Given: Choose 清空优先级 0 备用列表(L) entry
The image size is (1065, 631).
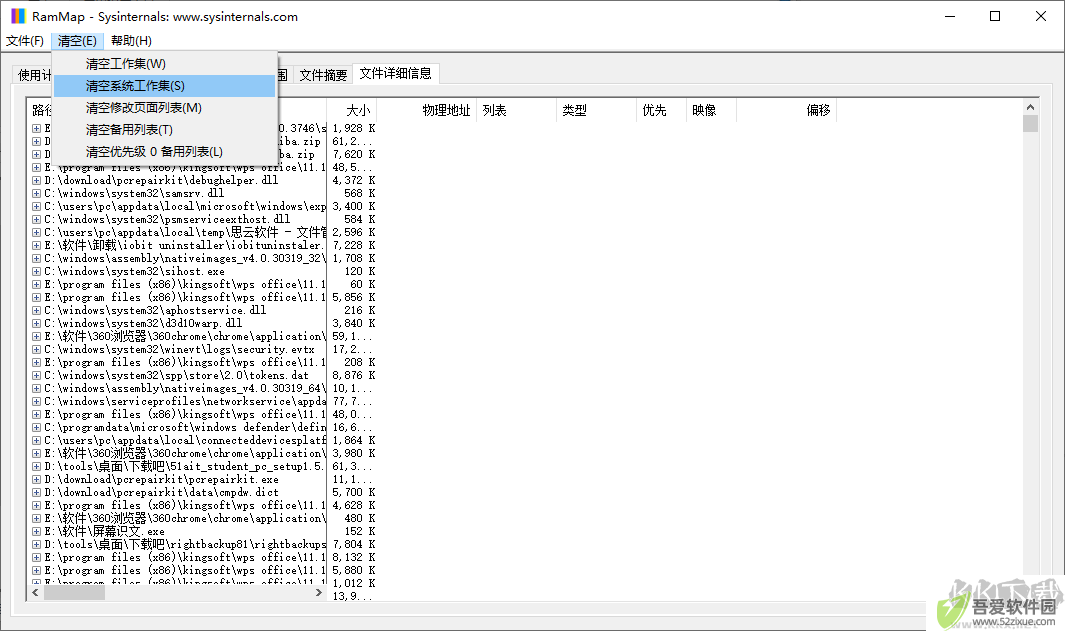Looking at the screenshot, I should pos(164,151).
